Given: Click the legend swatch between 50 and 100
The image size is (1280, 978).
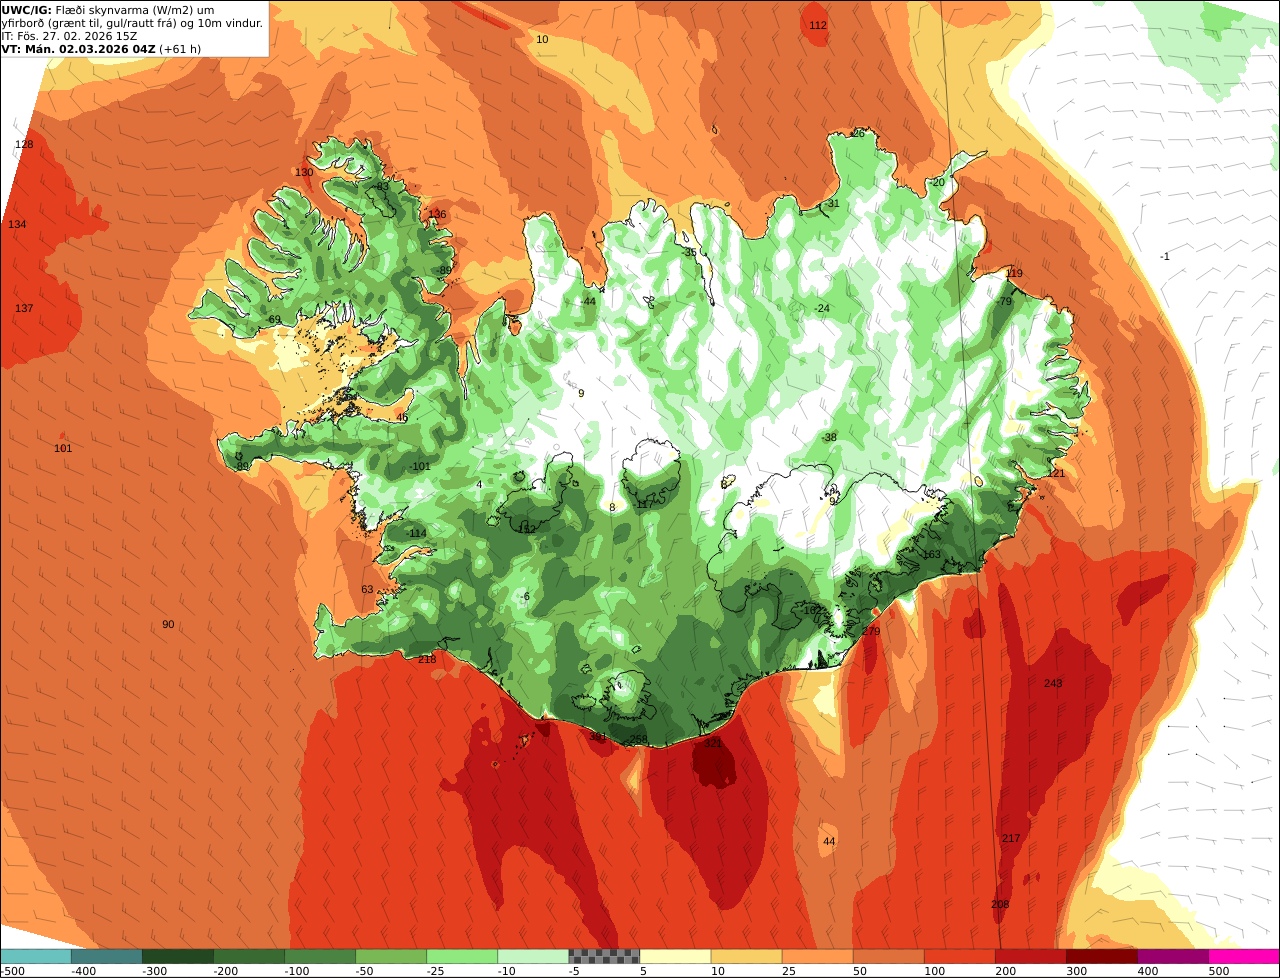Looking at the screenshot, I should pyautogui.click(x=888, y=956).
